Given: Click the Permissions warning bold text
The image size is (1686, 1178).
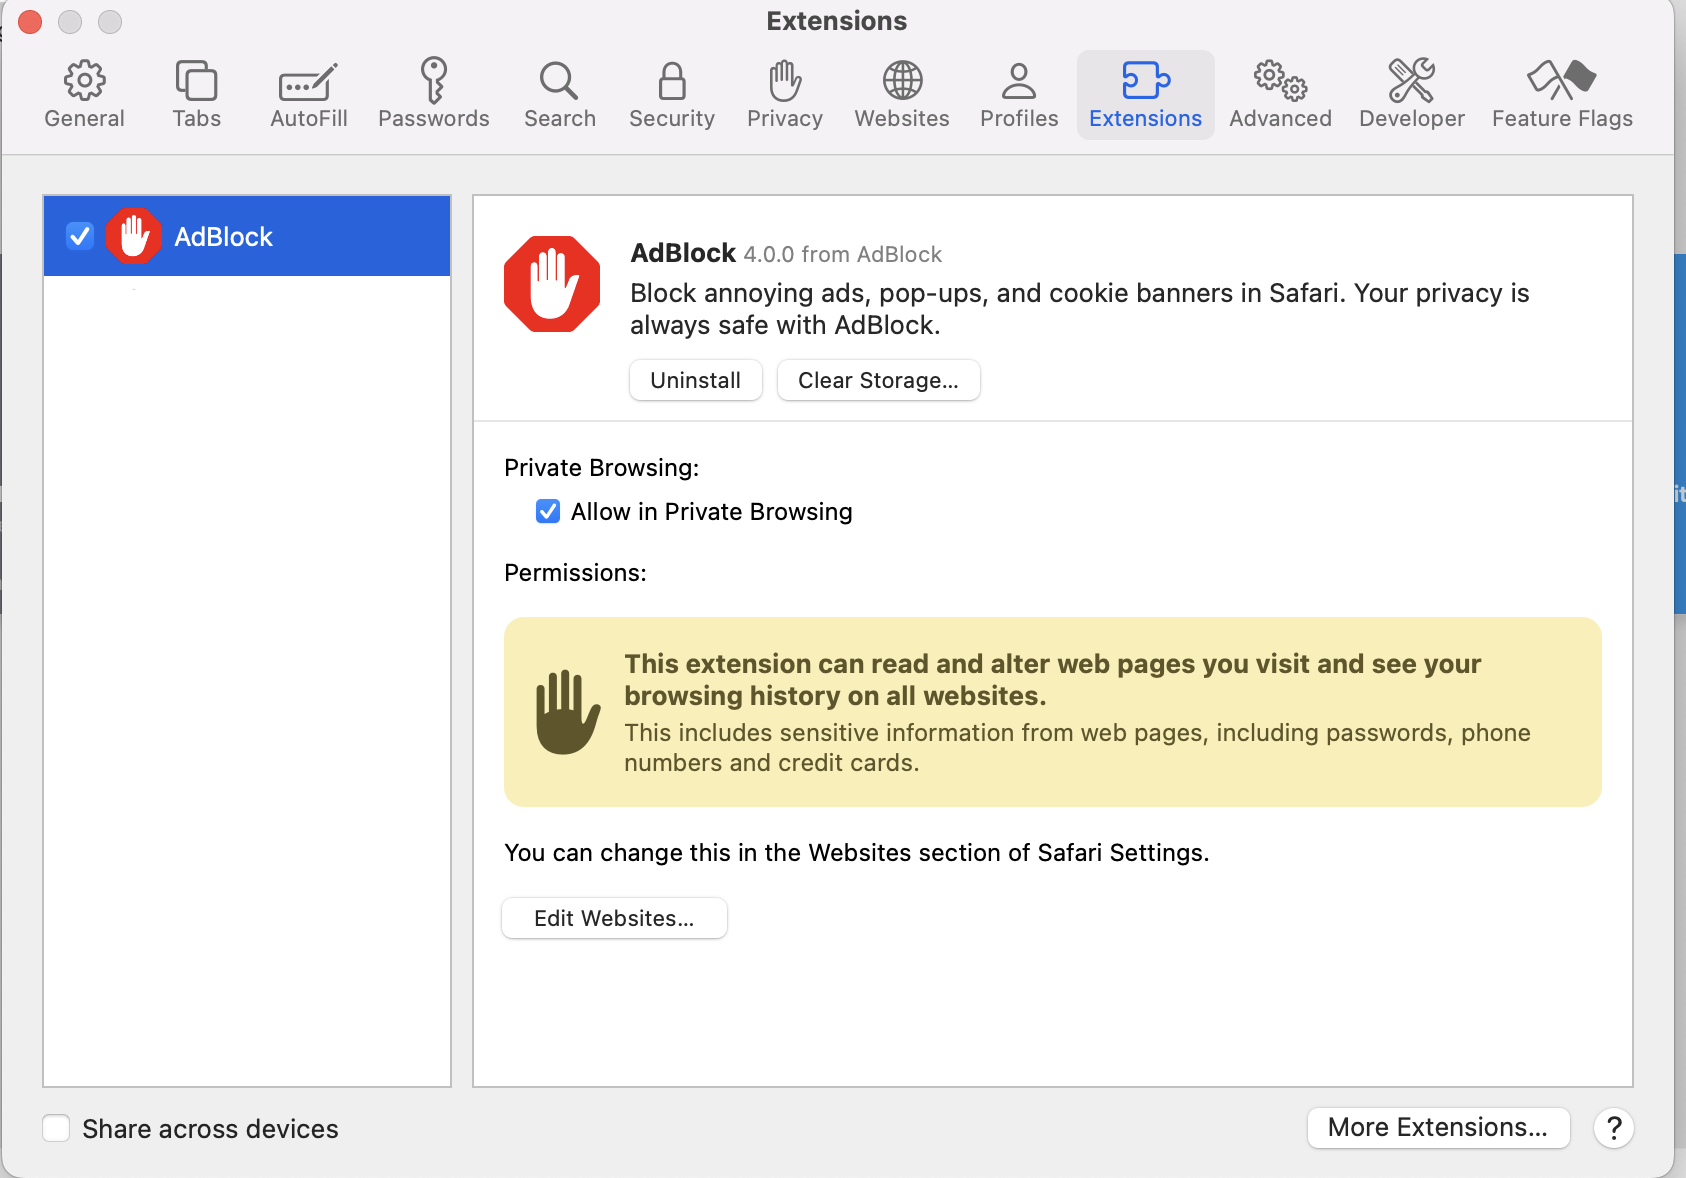Looking at the screenshot, I should point(1052,680).
